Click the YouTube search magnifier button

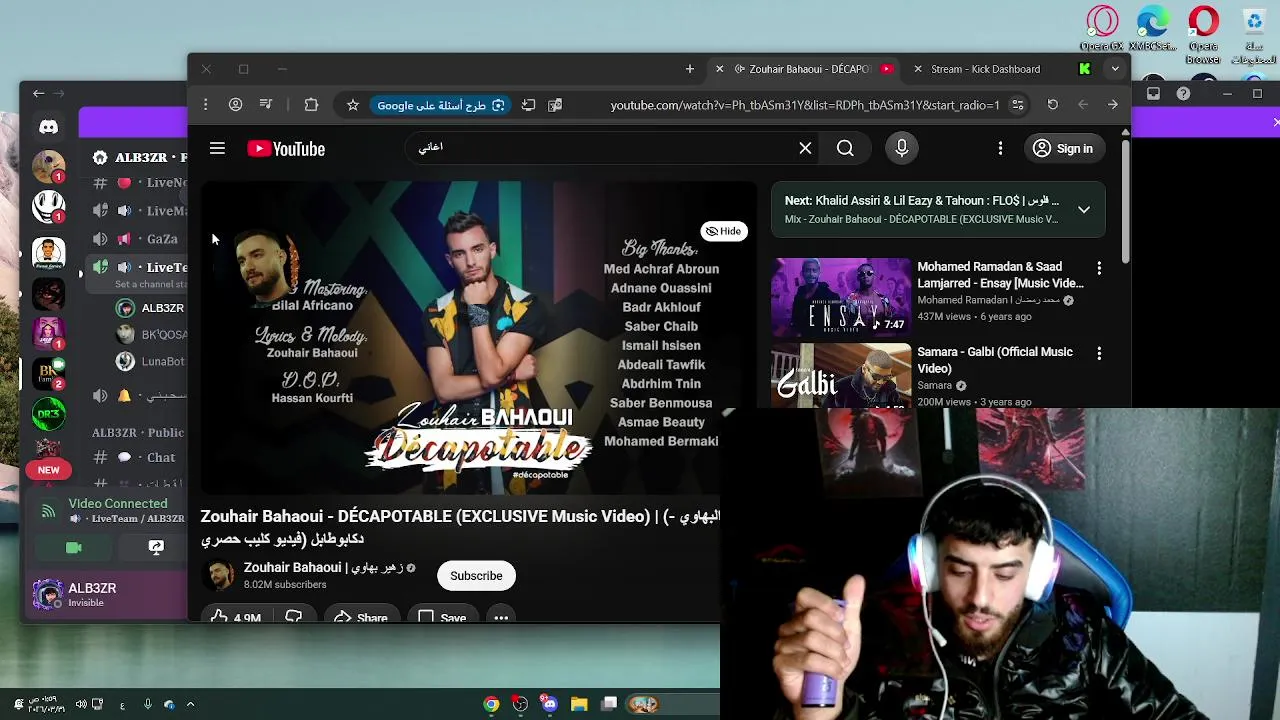(845, 148)
